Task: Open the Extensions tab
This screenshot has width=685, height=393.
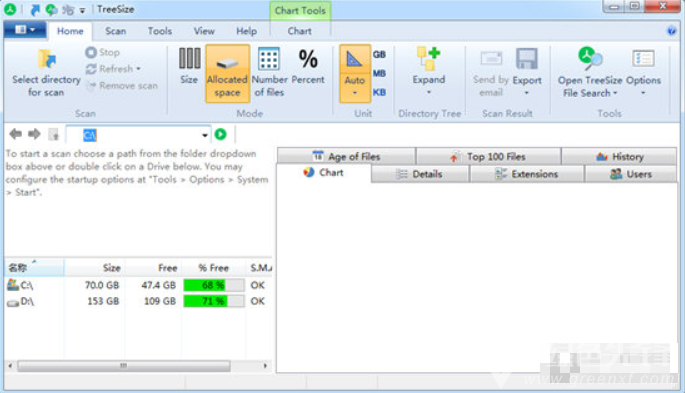Action: (526, 174)
